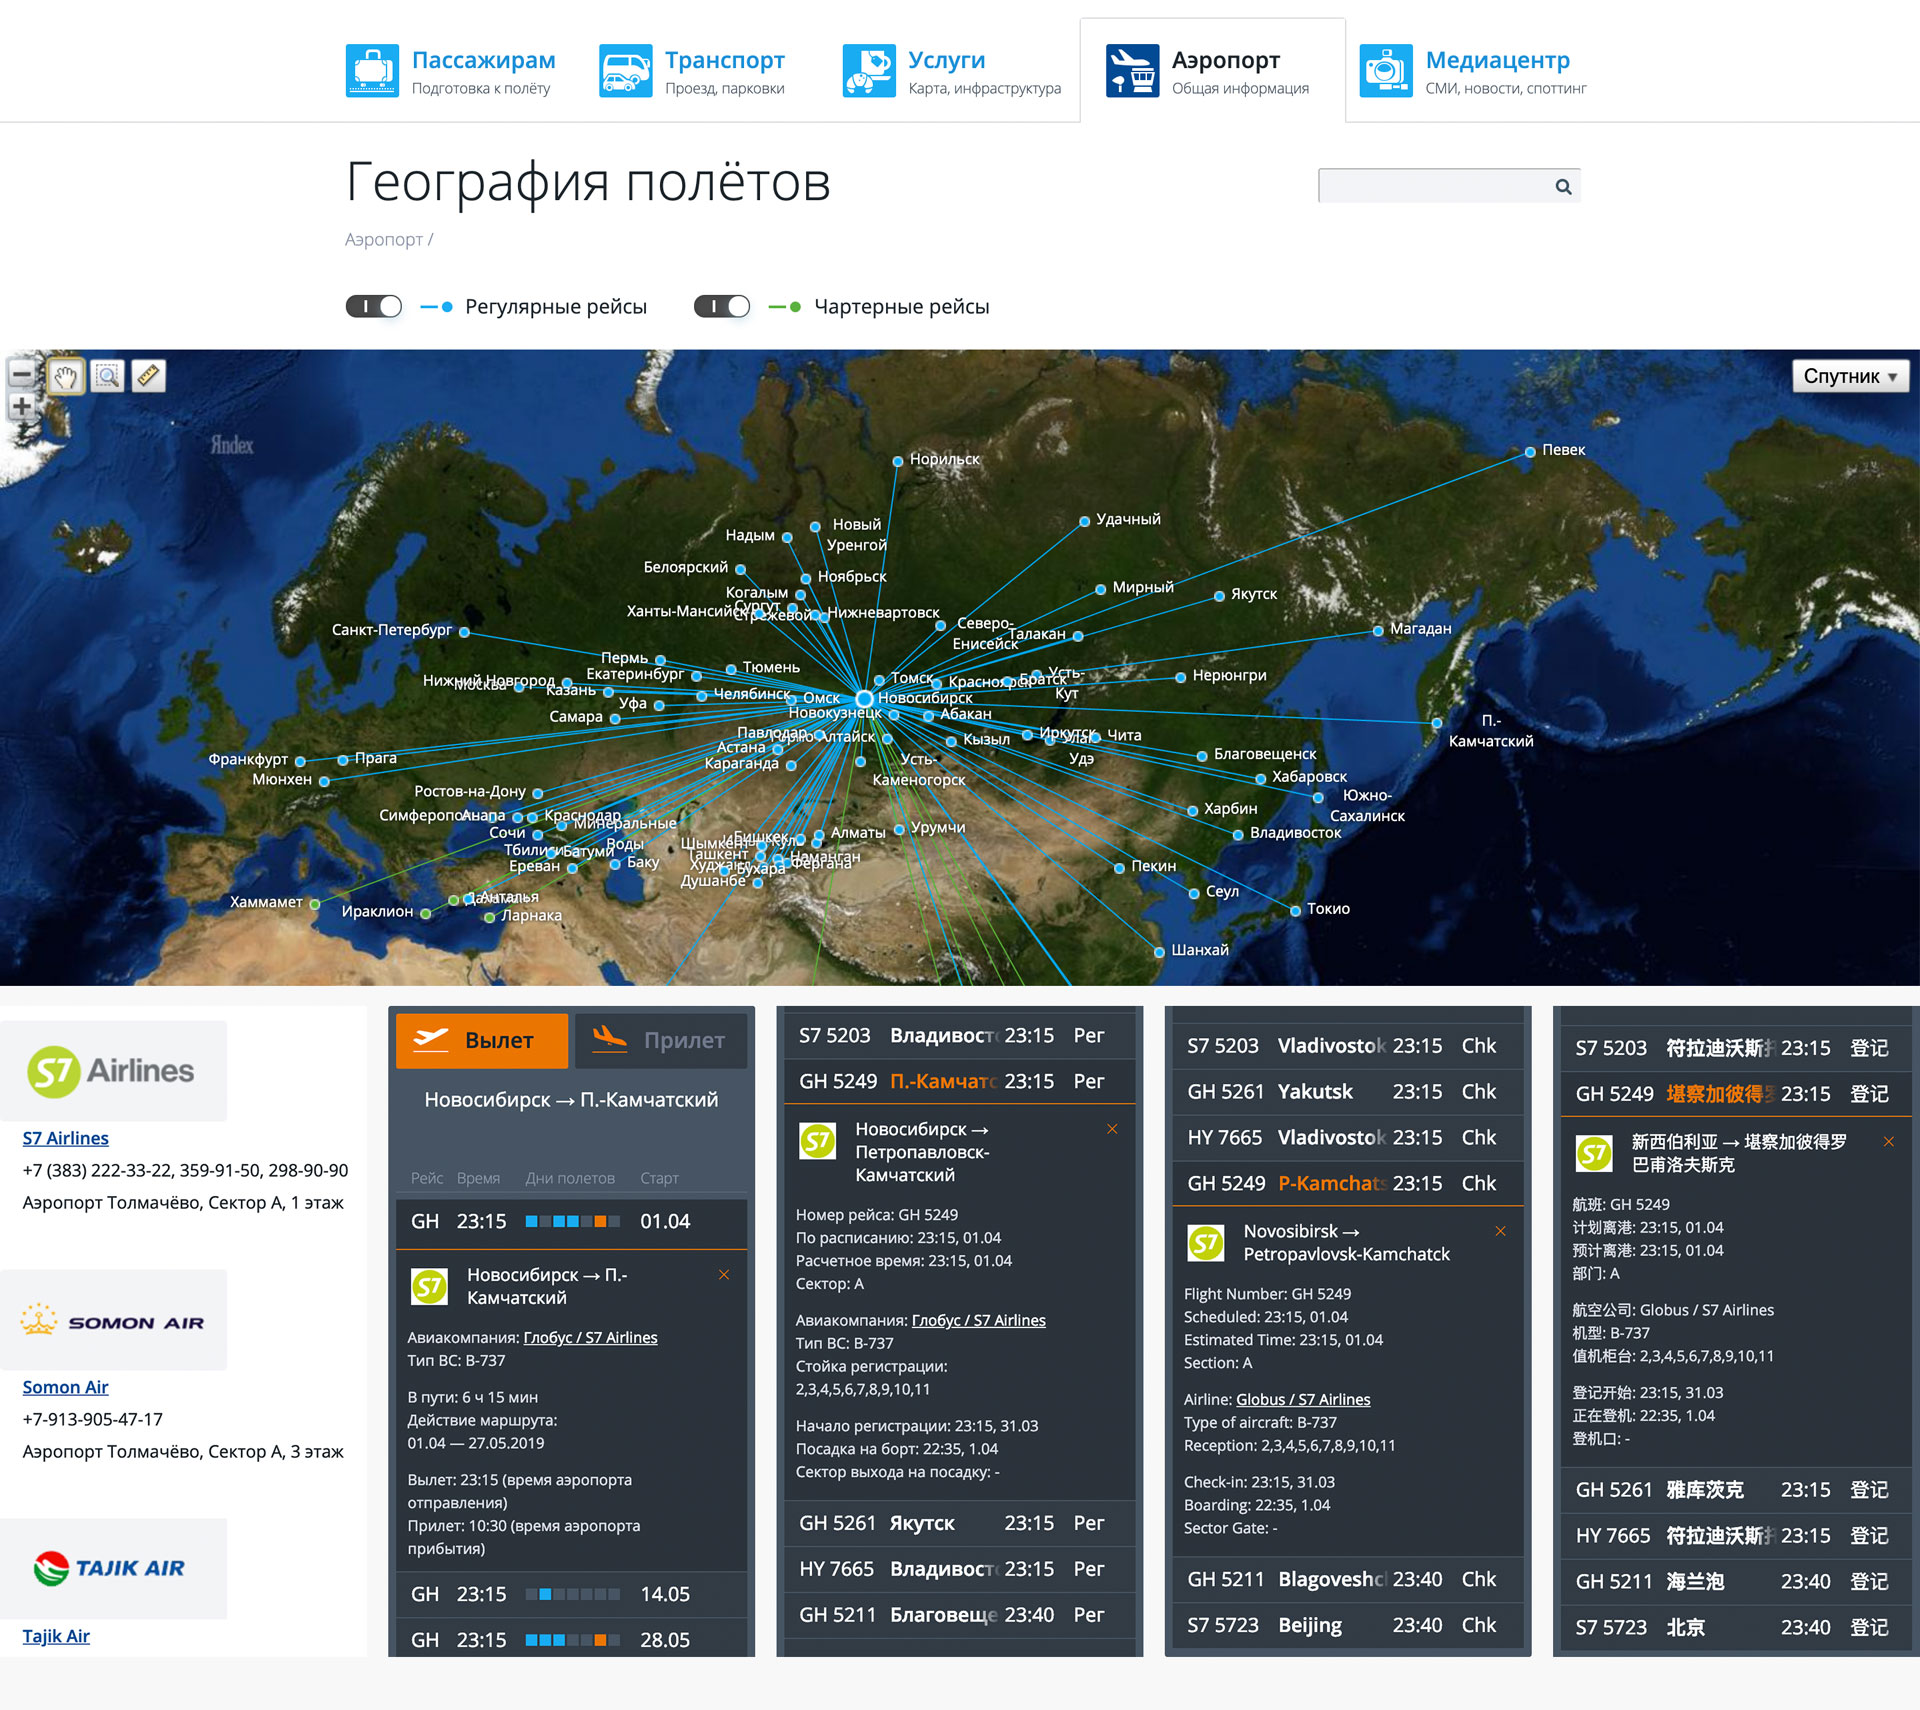1920x1710 pixels.
Task: Follow the Tajik Air link
Action: pos(56,1636)
